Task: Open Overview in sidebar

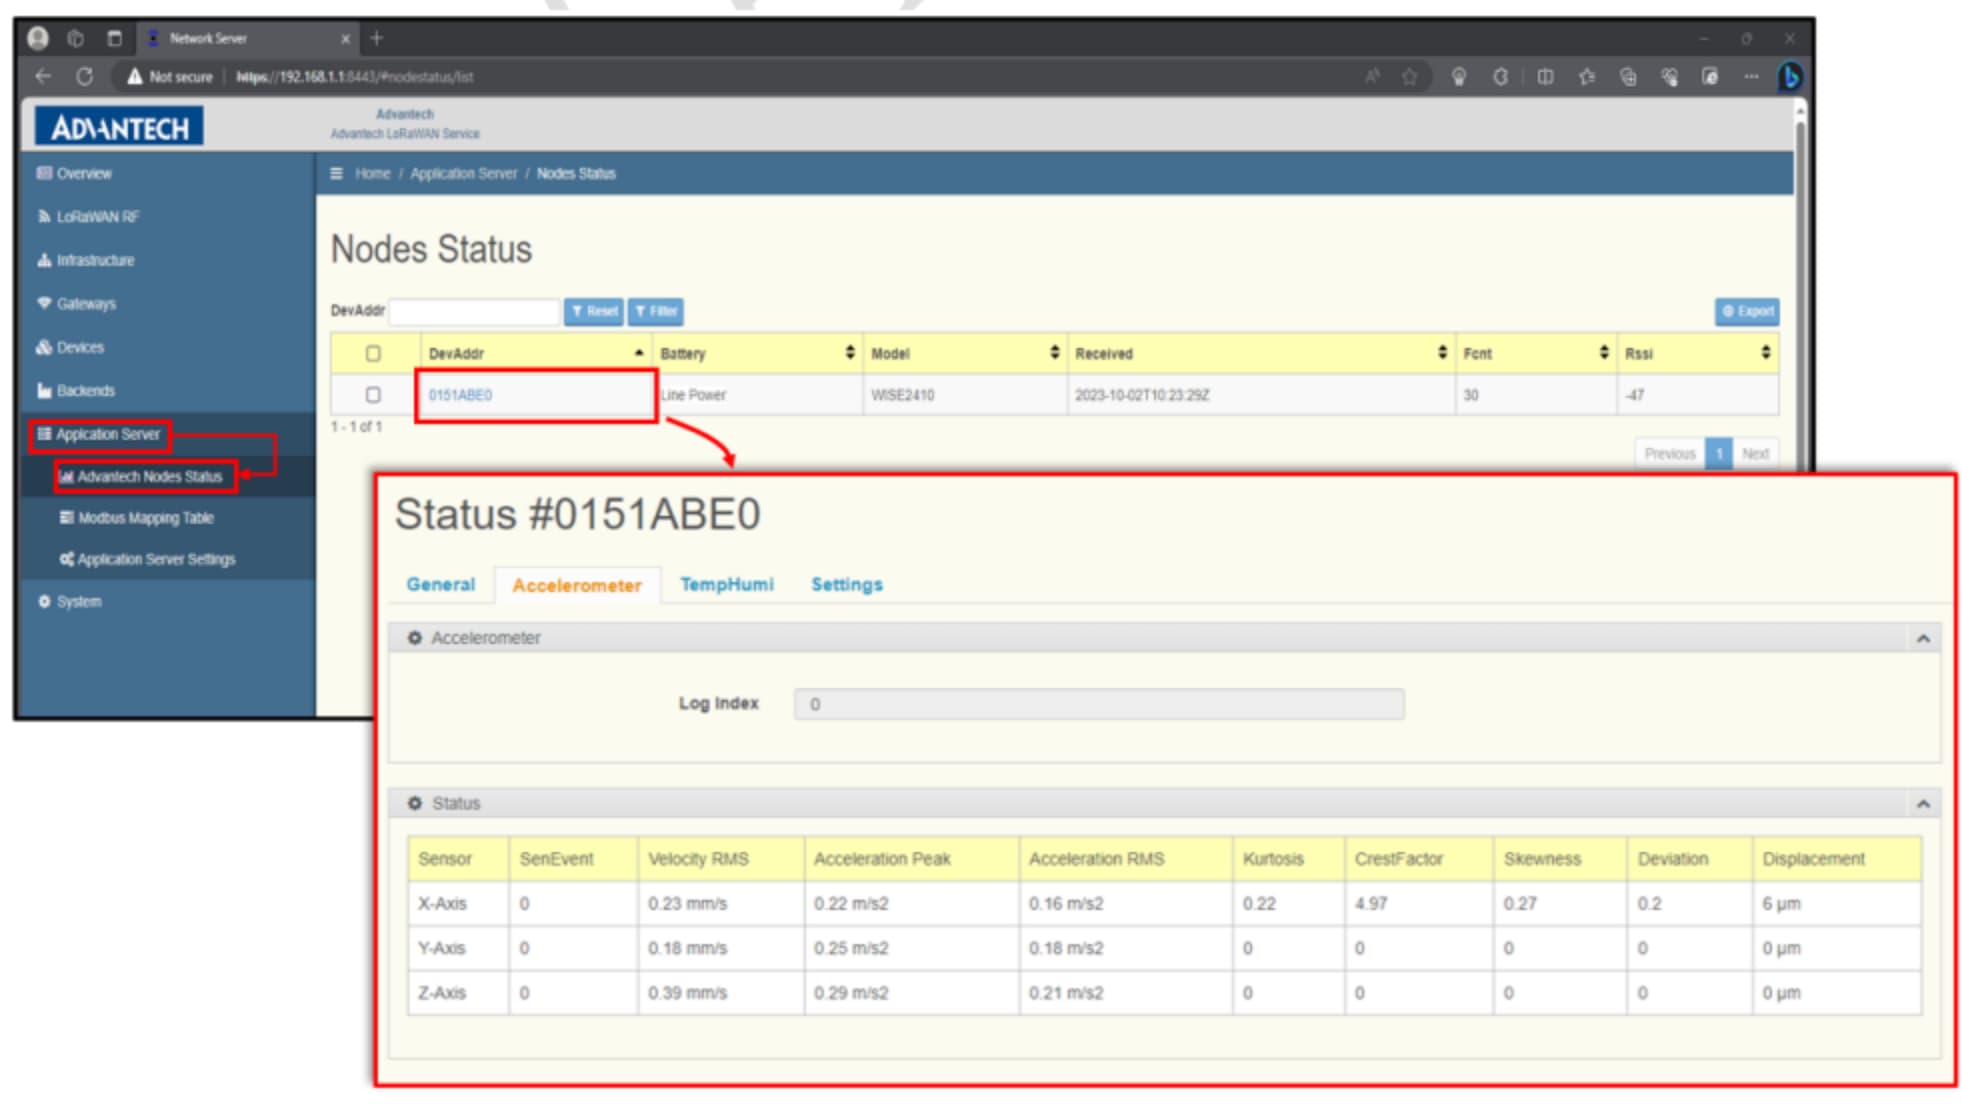Action: [75, 173]
